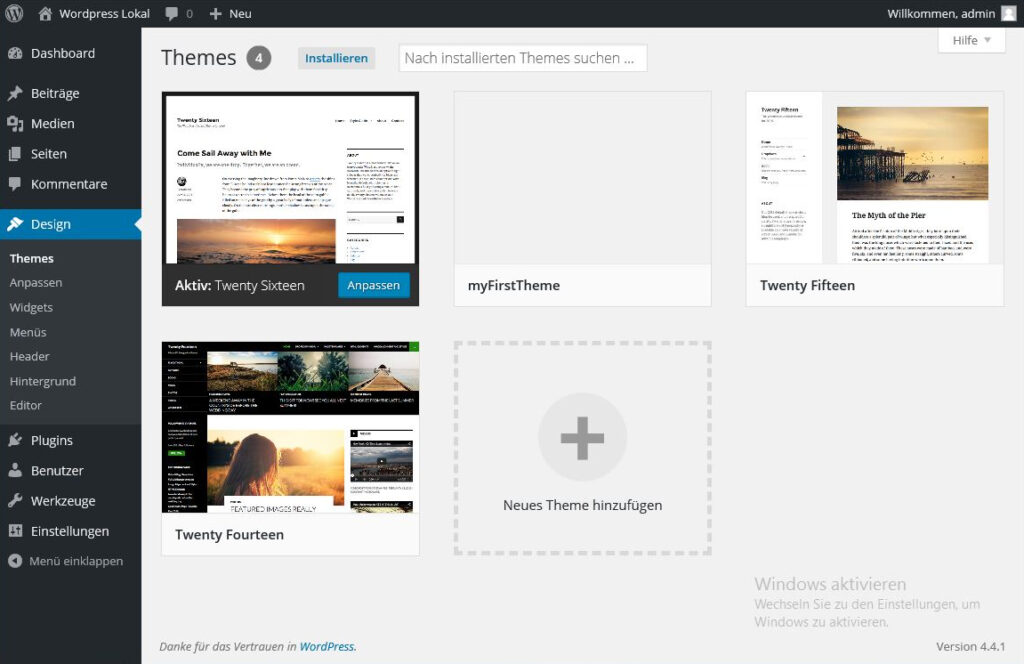This screenshot has height=664, width=1024.
Task: Click Neu in the admin bar
Action: click(240, 14)
